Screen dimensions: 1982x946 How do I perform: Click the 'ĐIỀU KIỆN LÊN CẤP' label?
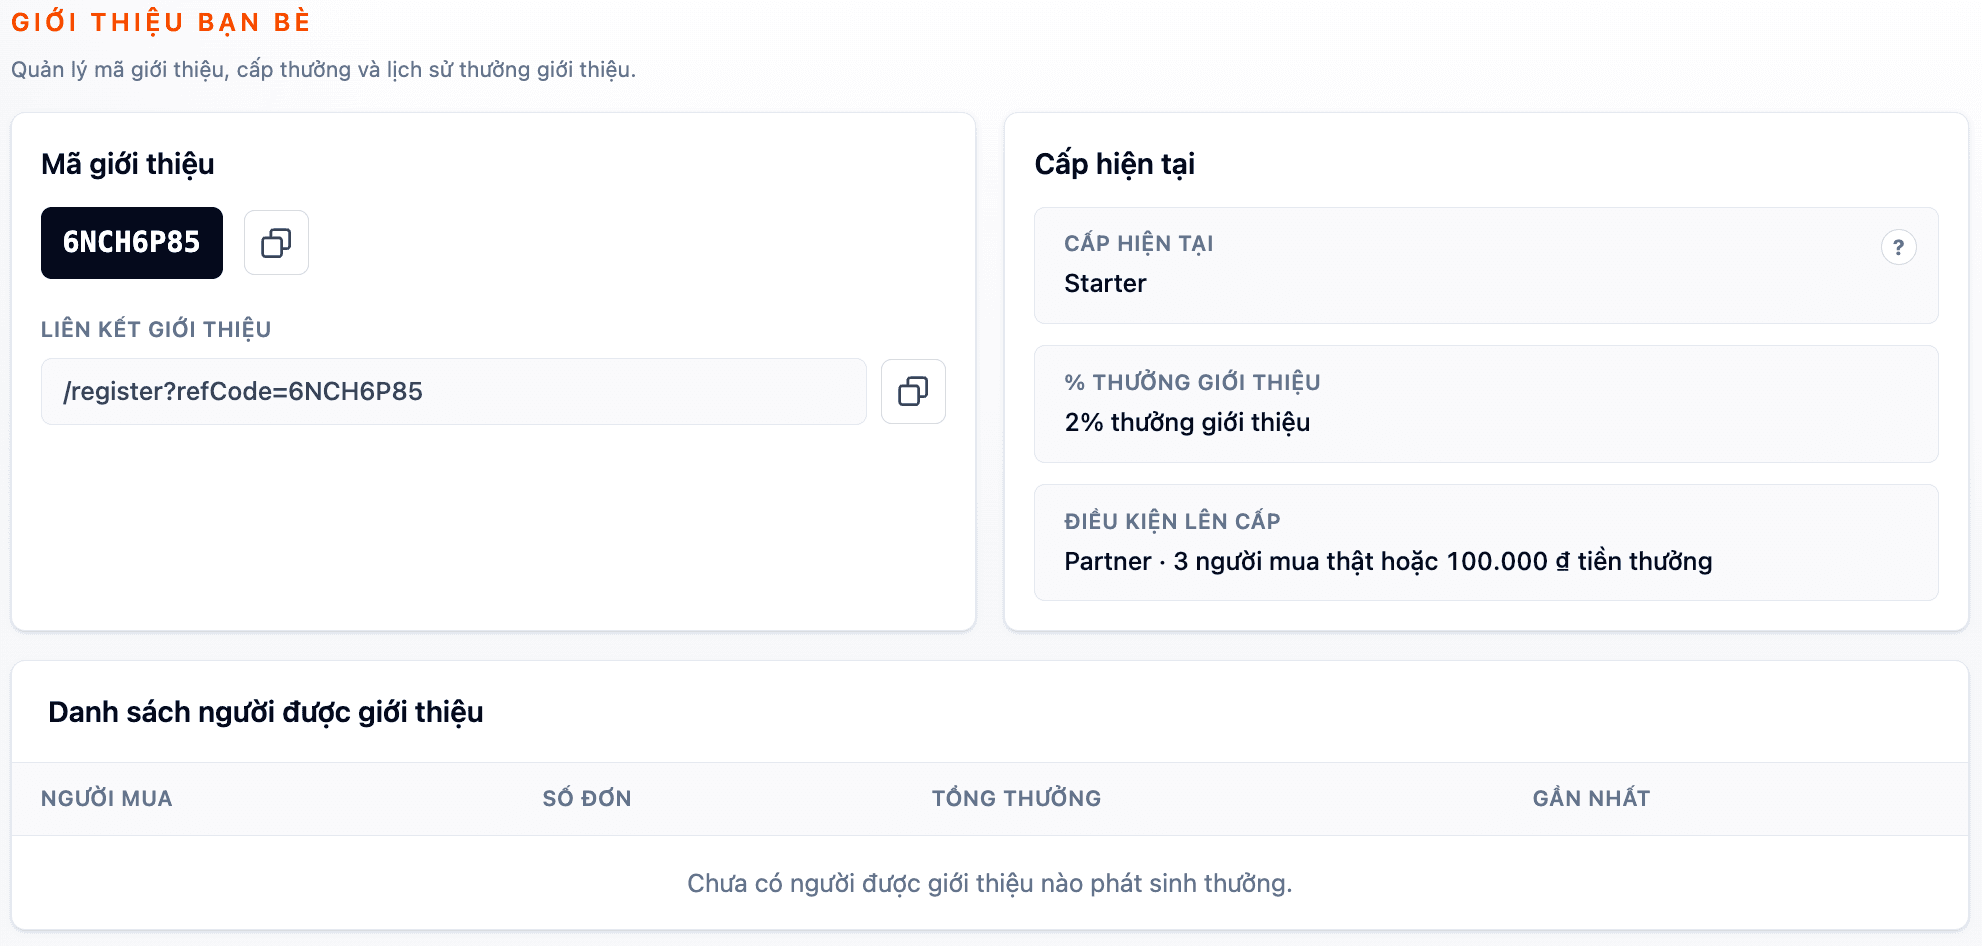click(x=1172, y=521)
